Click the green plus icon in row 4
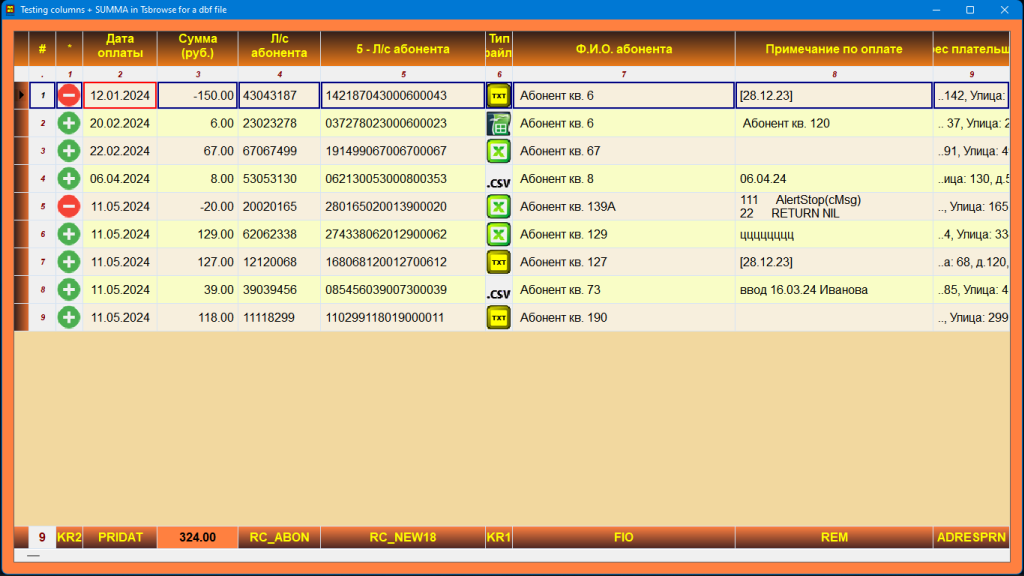 pos(69,178)
